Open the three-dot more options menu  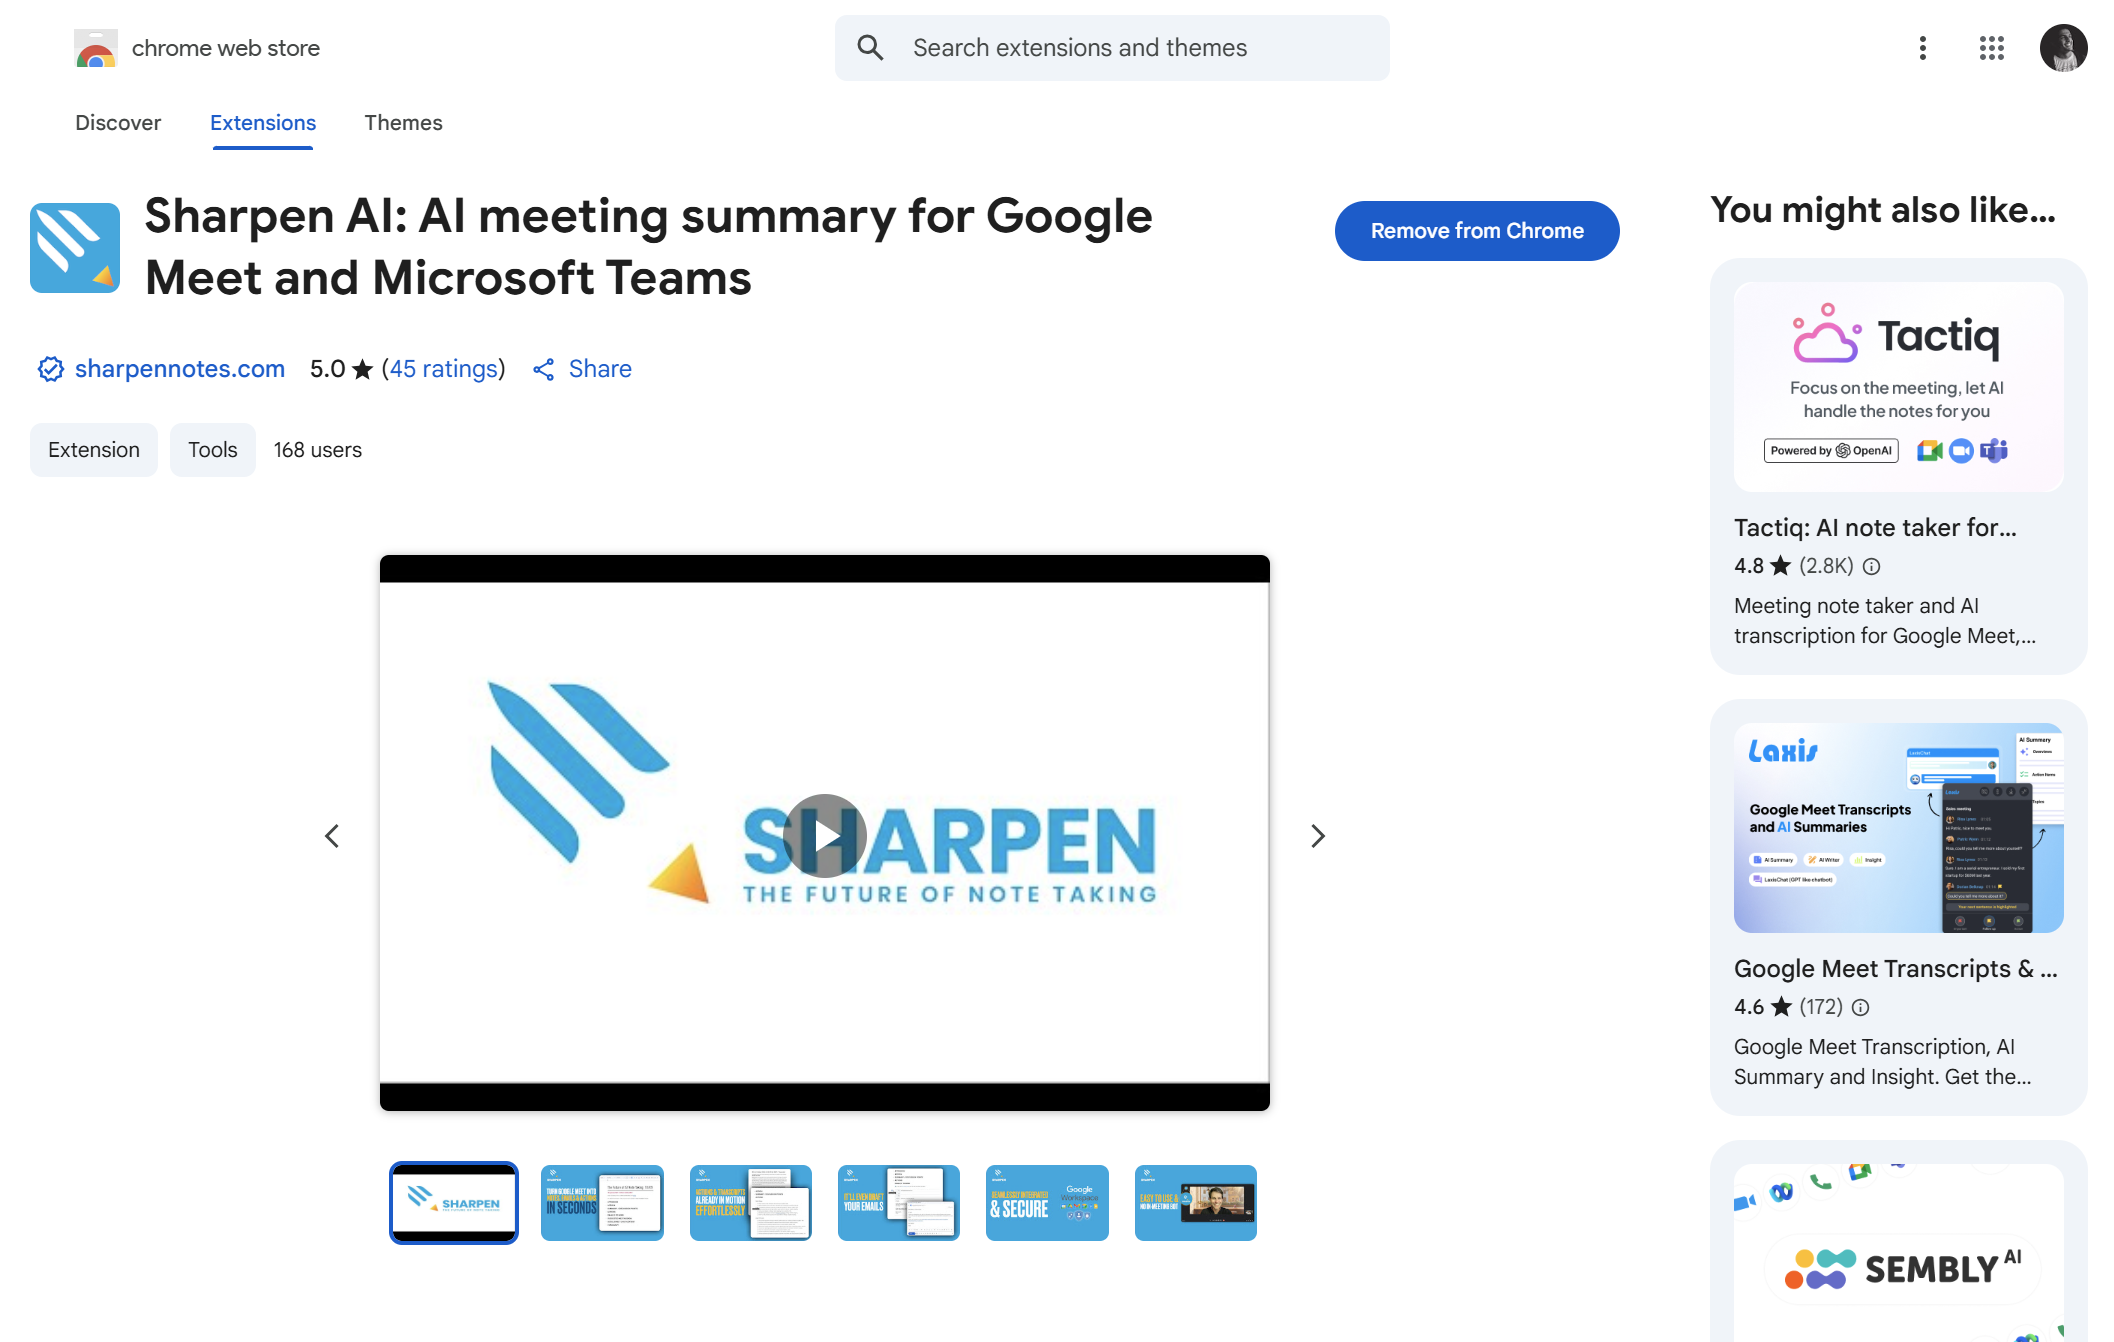1922,48
